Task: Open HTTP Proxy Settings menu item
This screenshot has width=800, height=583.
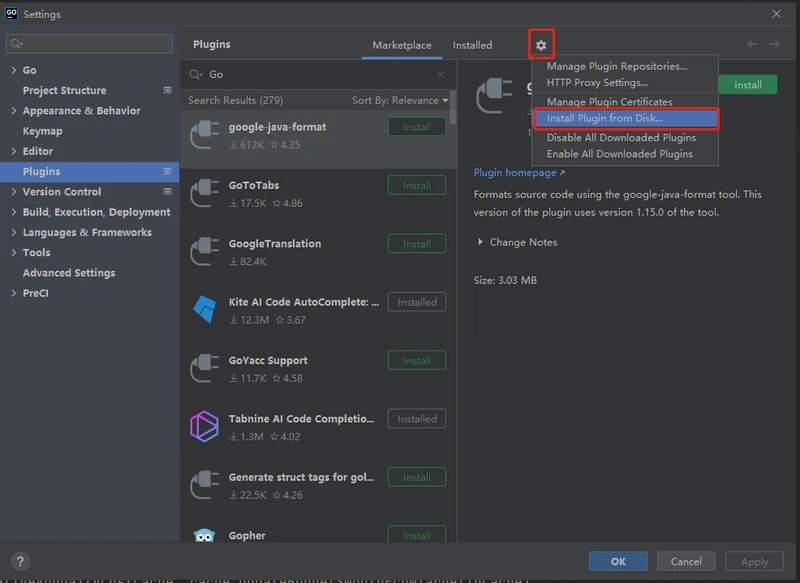Action: tap(625, 83)
